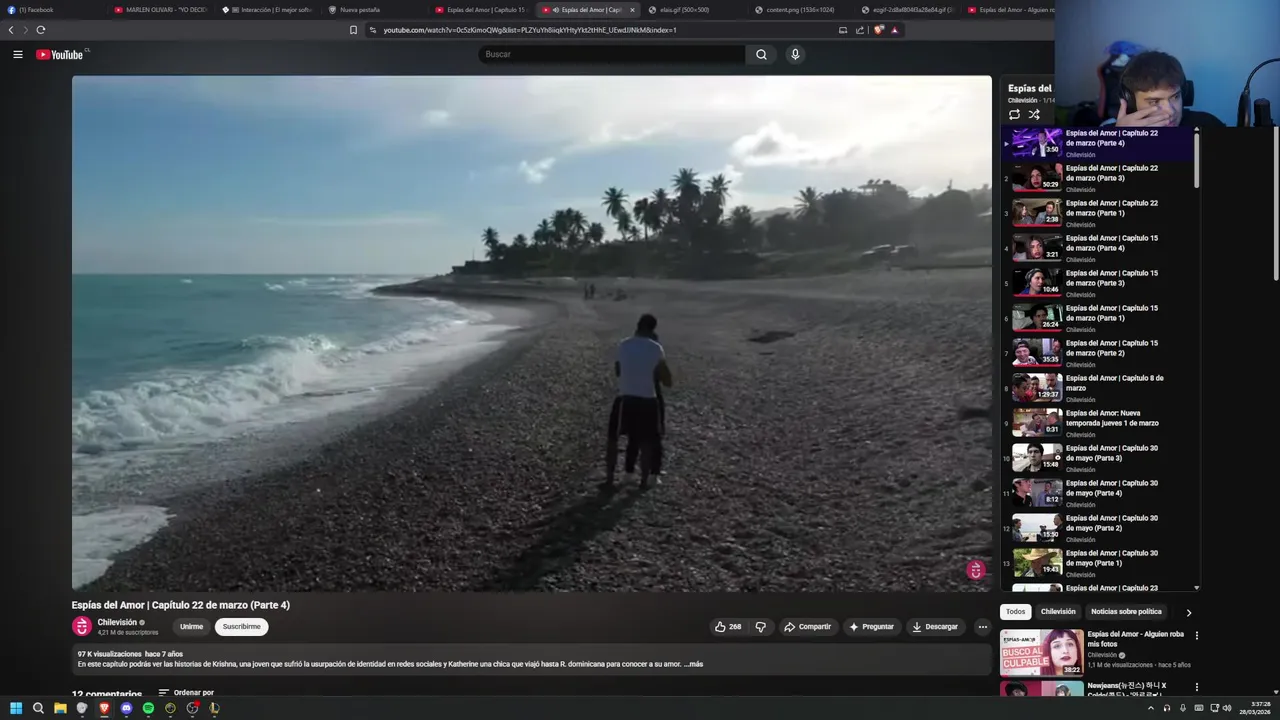Dislike the video with thumbs down
Viewport: 1280px width, 720px height.
(761, 627)
